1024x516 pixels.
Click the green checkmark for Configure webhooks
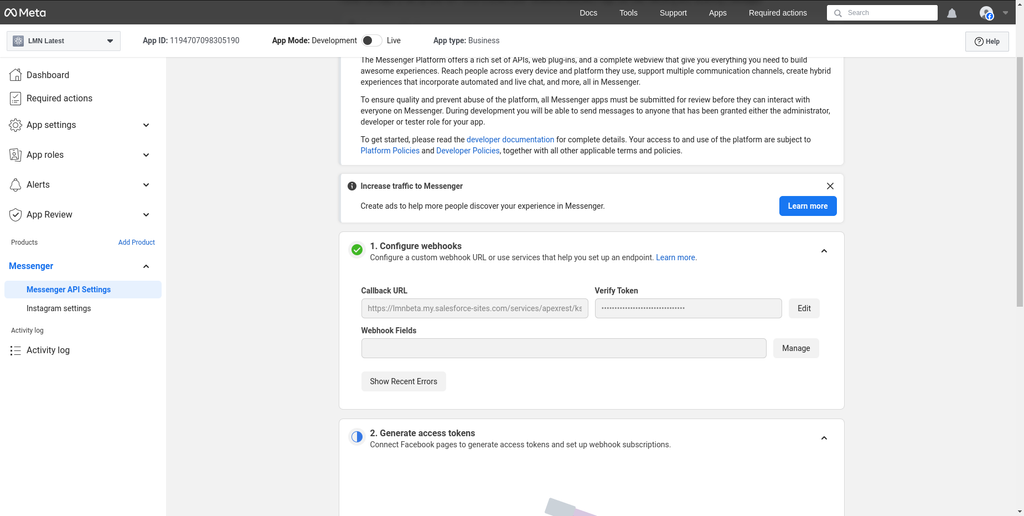click(x=357, y=250)
